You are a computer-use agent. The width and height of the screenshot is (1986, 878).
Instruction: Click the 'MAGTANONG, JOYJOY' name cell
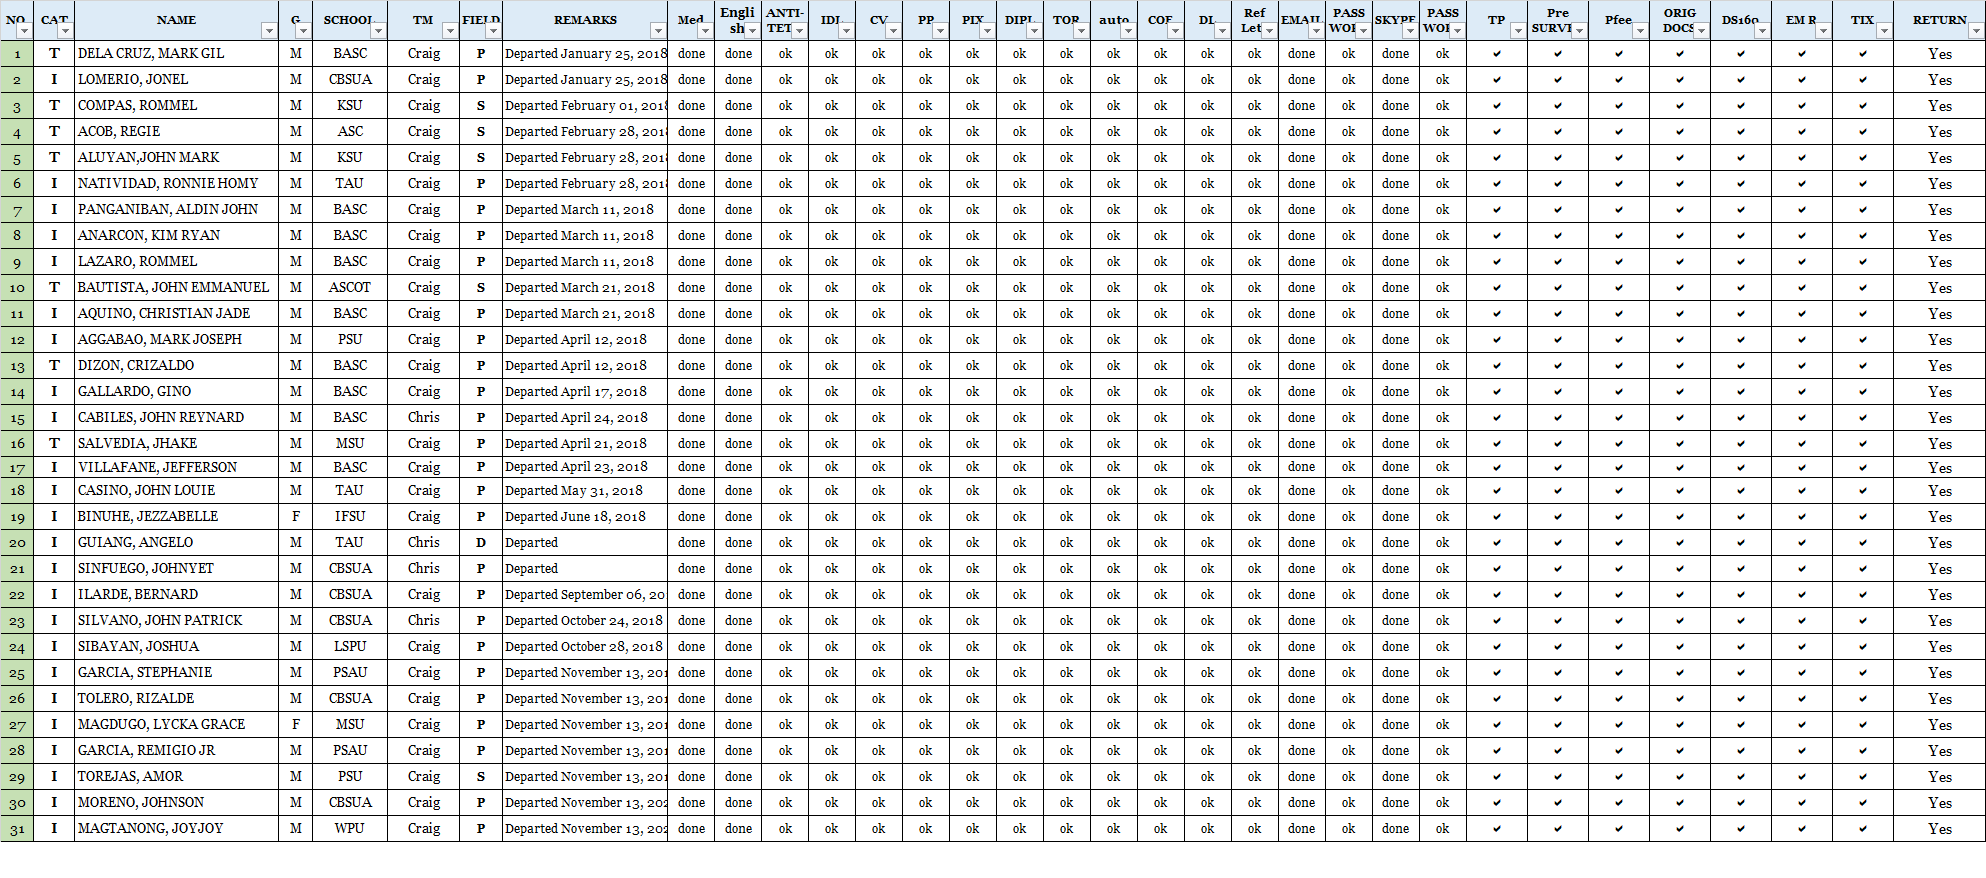[176, 829]
